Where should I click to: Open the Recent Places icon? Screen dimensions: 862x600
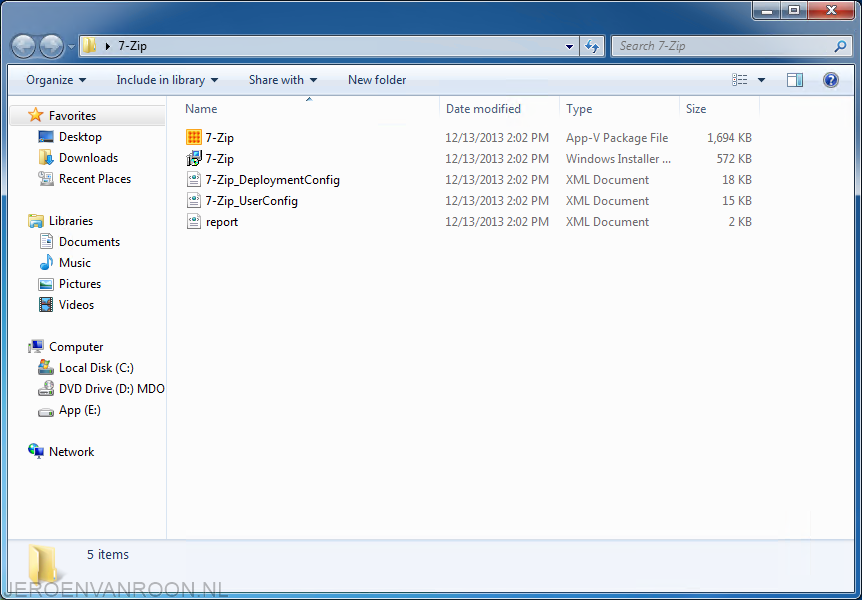coord(46,179)
